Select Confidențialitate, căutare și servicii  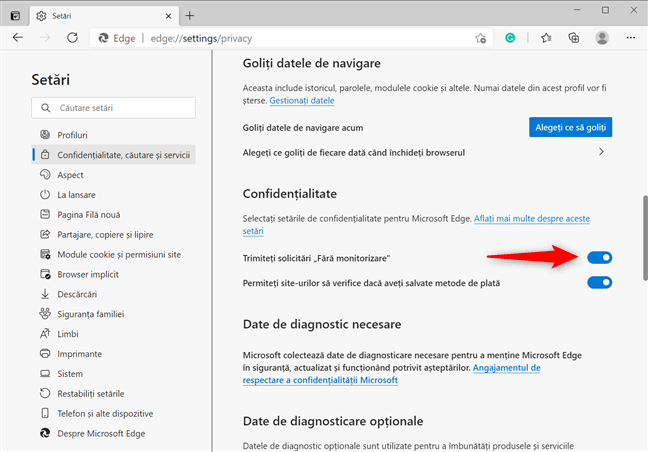point(113,155)
